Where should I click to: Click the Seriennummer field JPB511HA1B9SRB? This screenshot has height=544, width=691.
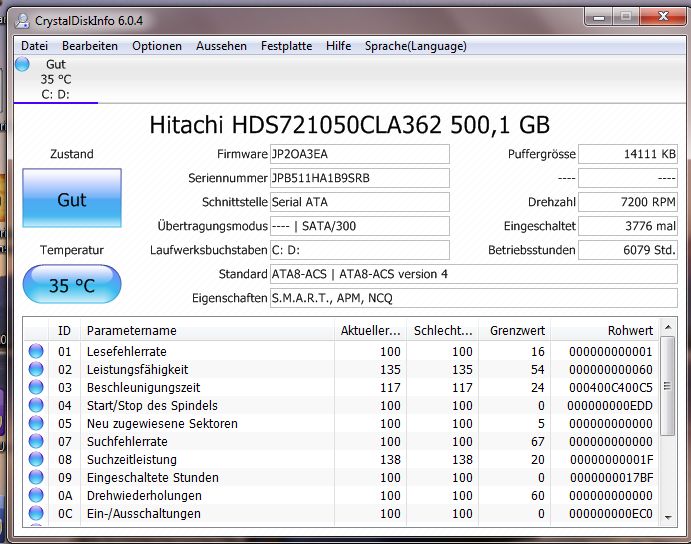pyautogui.click(x=360, y=178)
